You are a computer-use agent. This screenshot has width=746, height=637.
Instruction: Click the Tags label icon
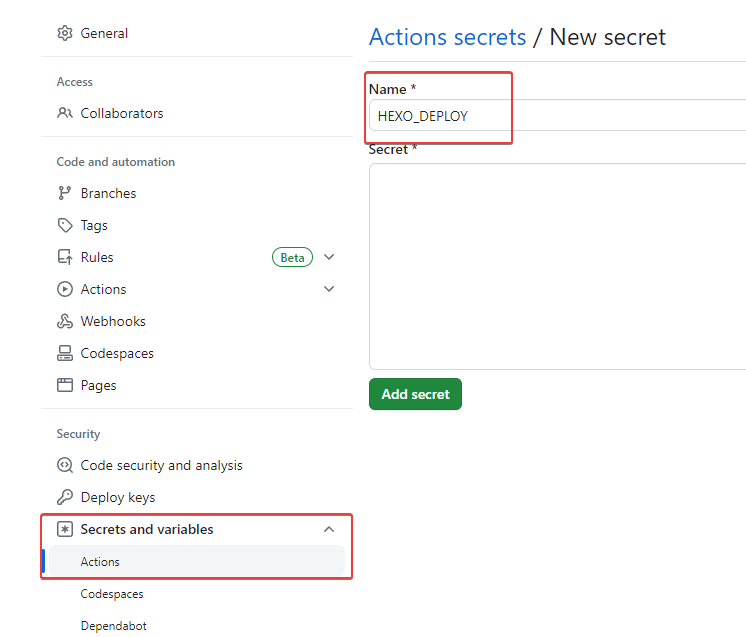click(x=65, y=225)
